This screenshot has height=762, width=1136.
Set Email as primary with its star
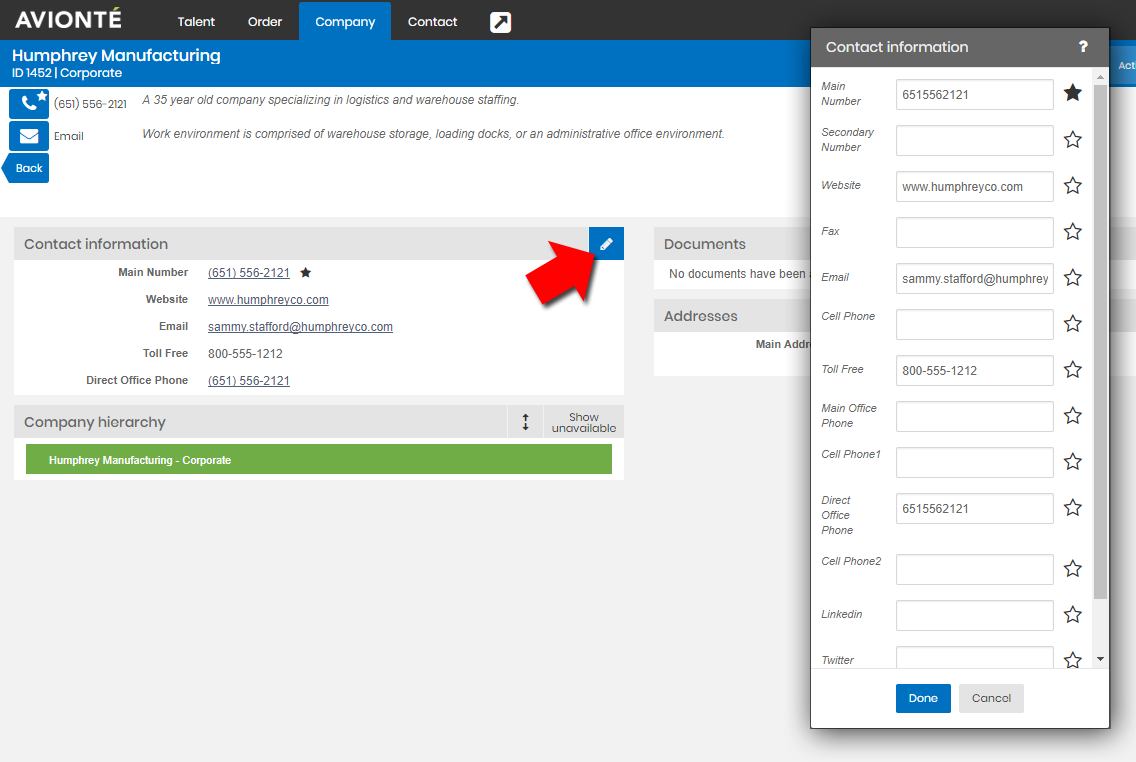point(1073,277)
